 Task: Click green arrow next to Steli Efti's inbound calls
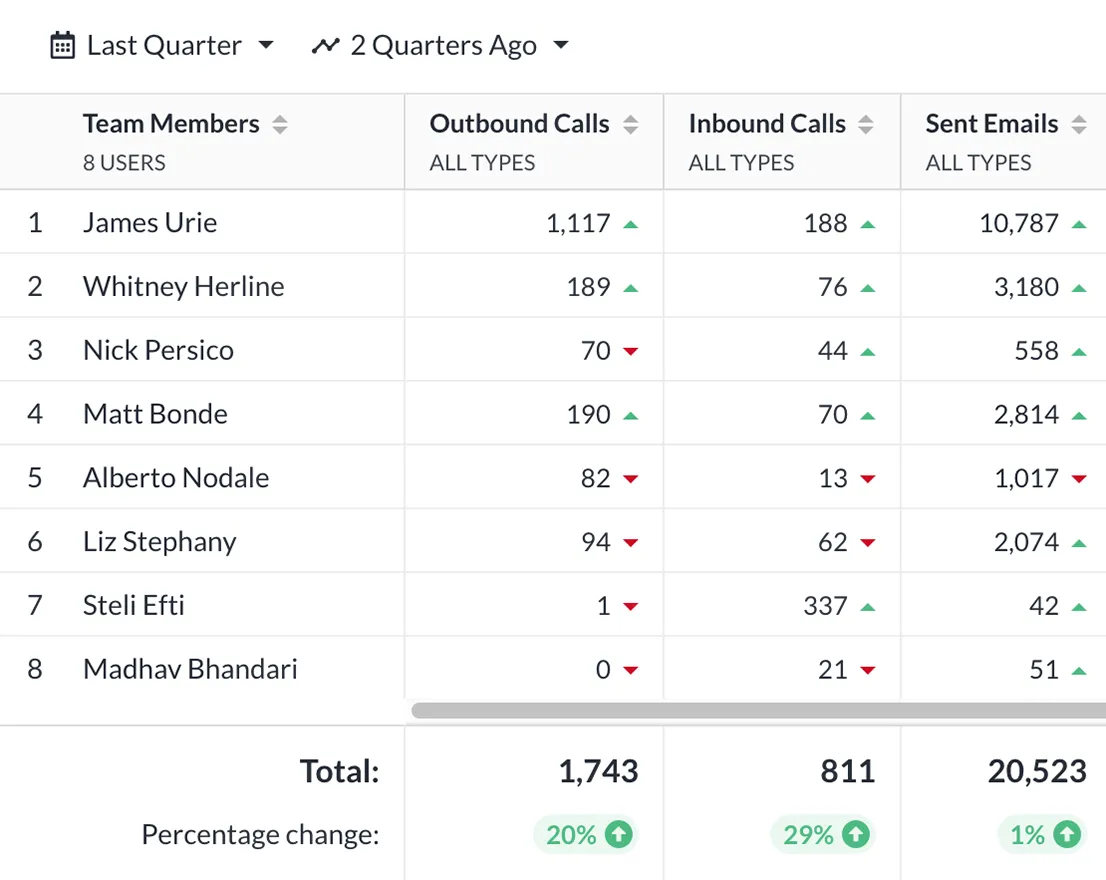(x=870, y=605)
